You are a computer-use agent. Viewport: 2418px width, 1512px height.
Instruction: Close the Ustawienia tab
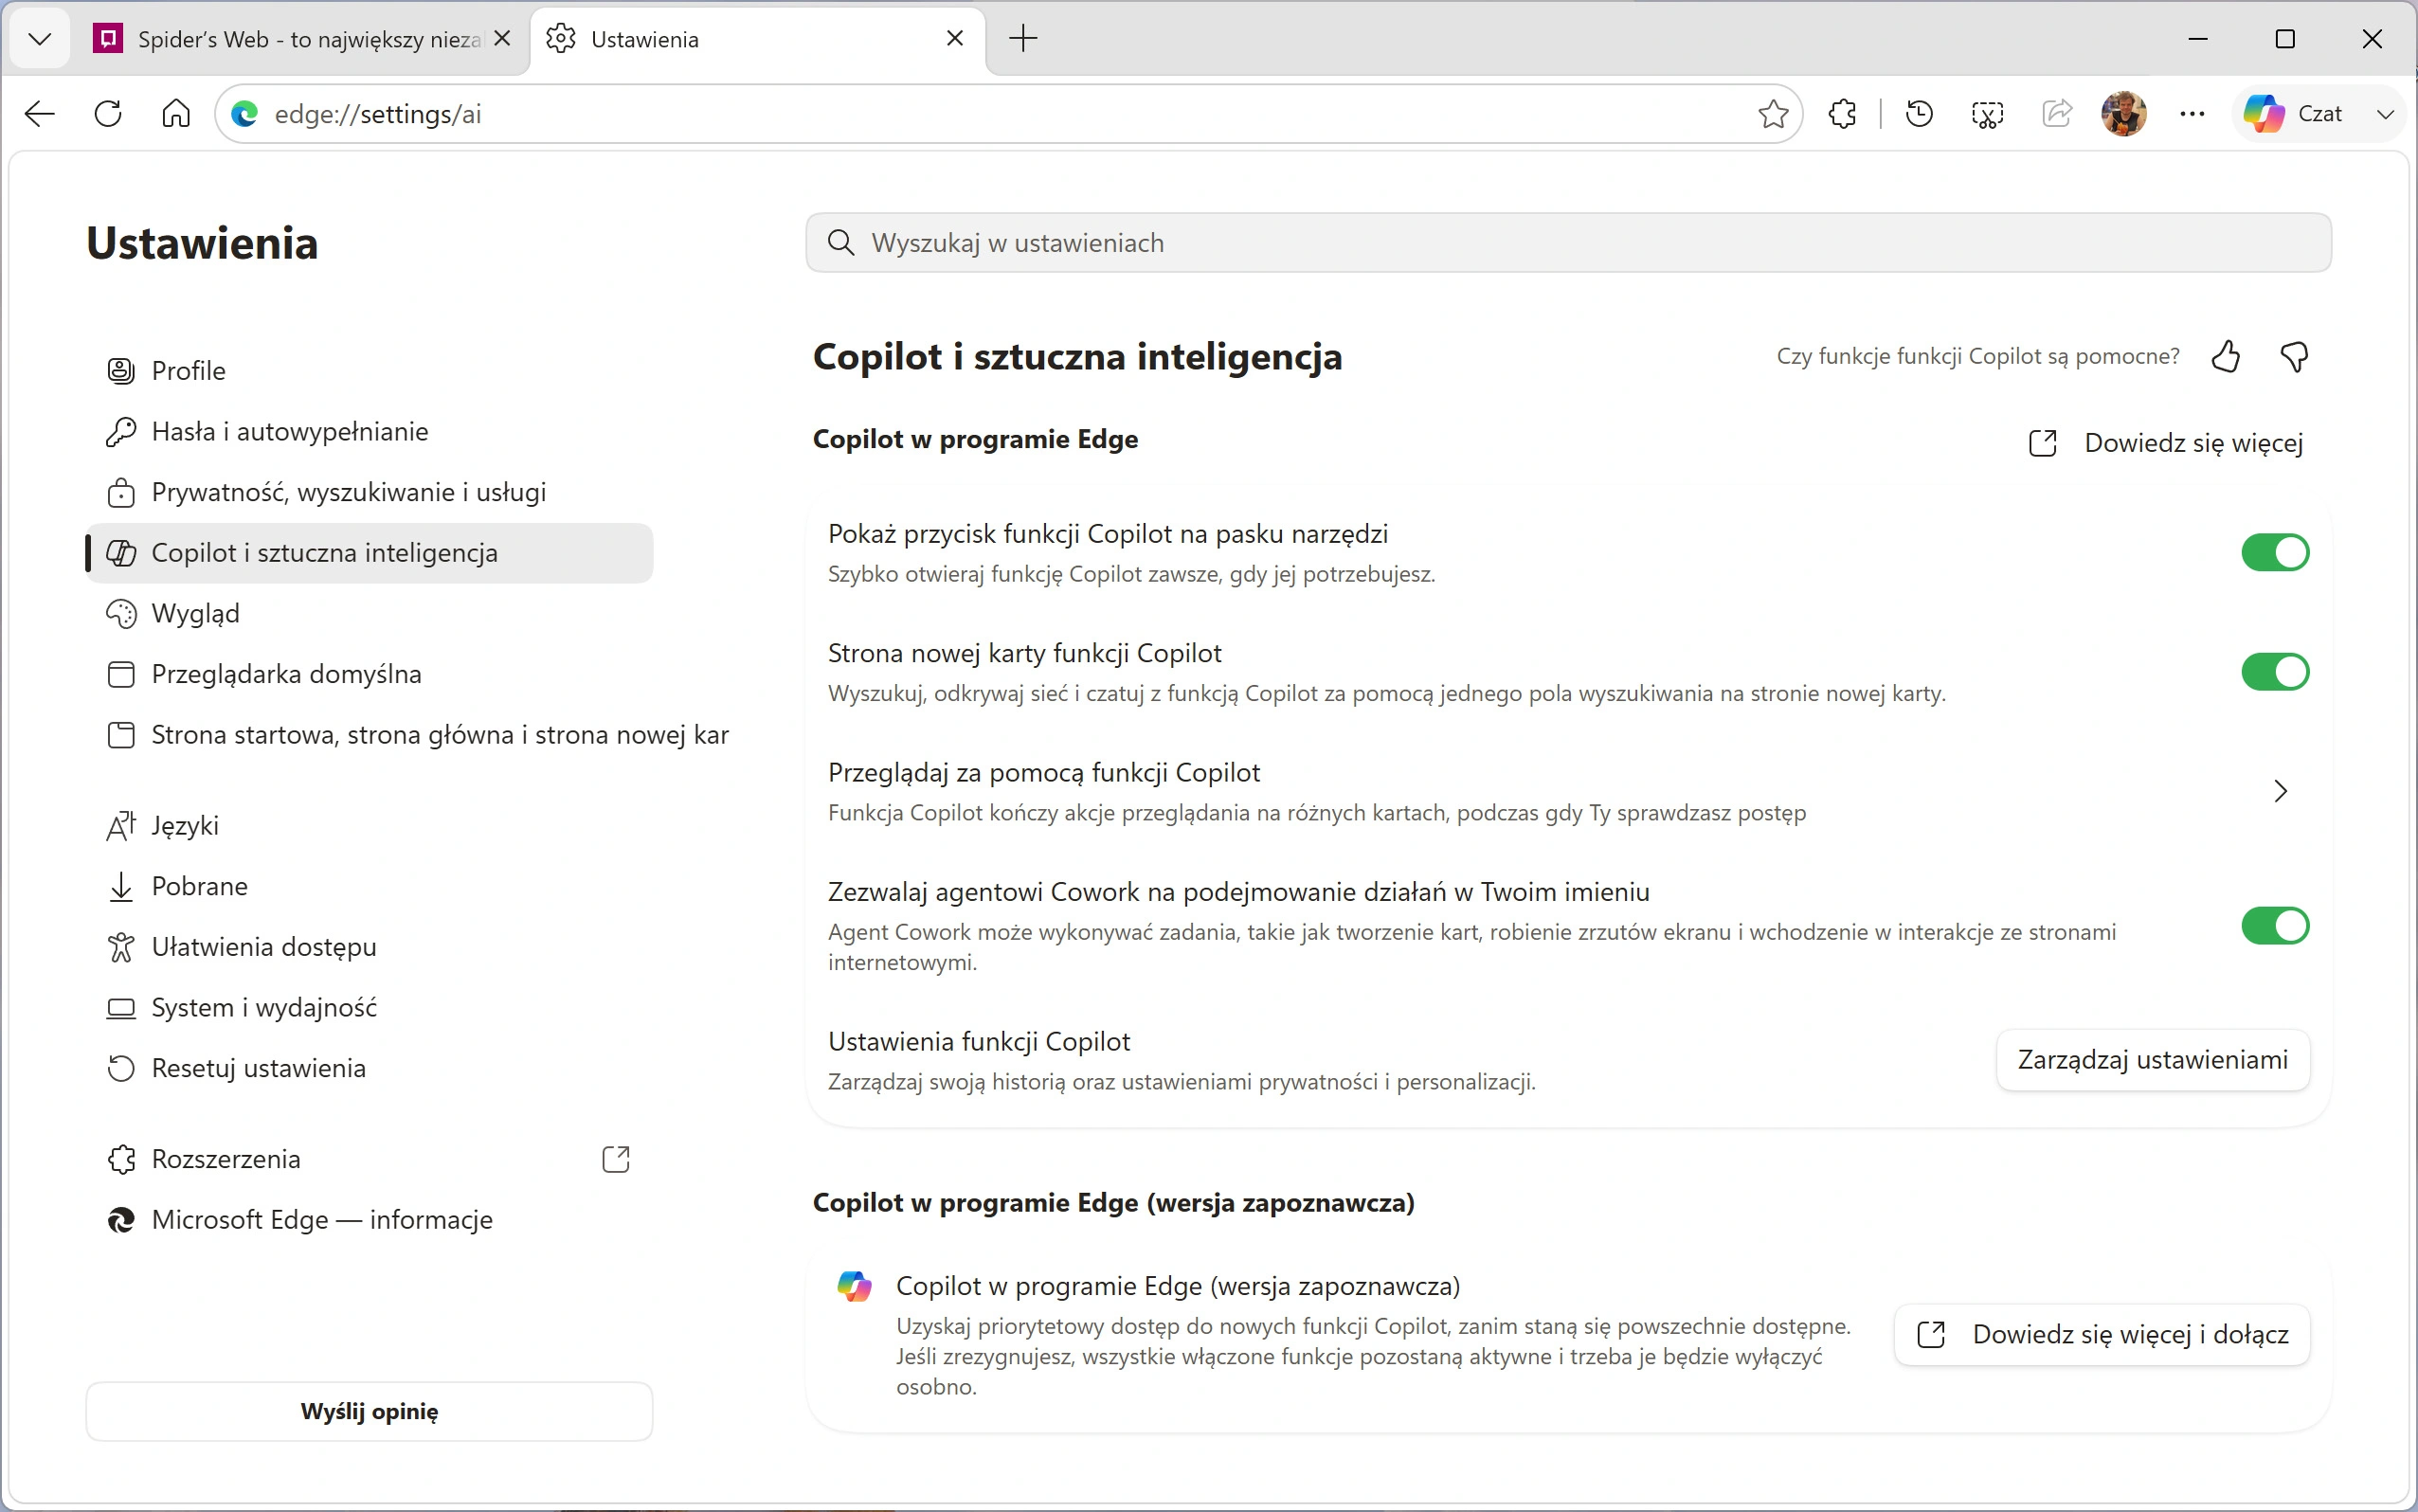pos(955,39)
